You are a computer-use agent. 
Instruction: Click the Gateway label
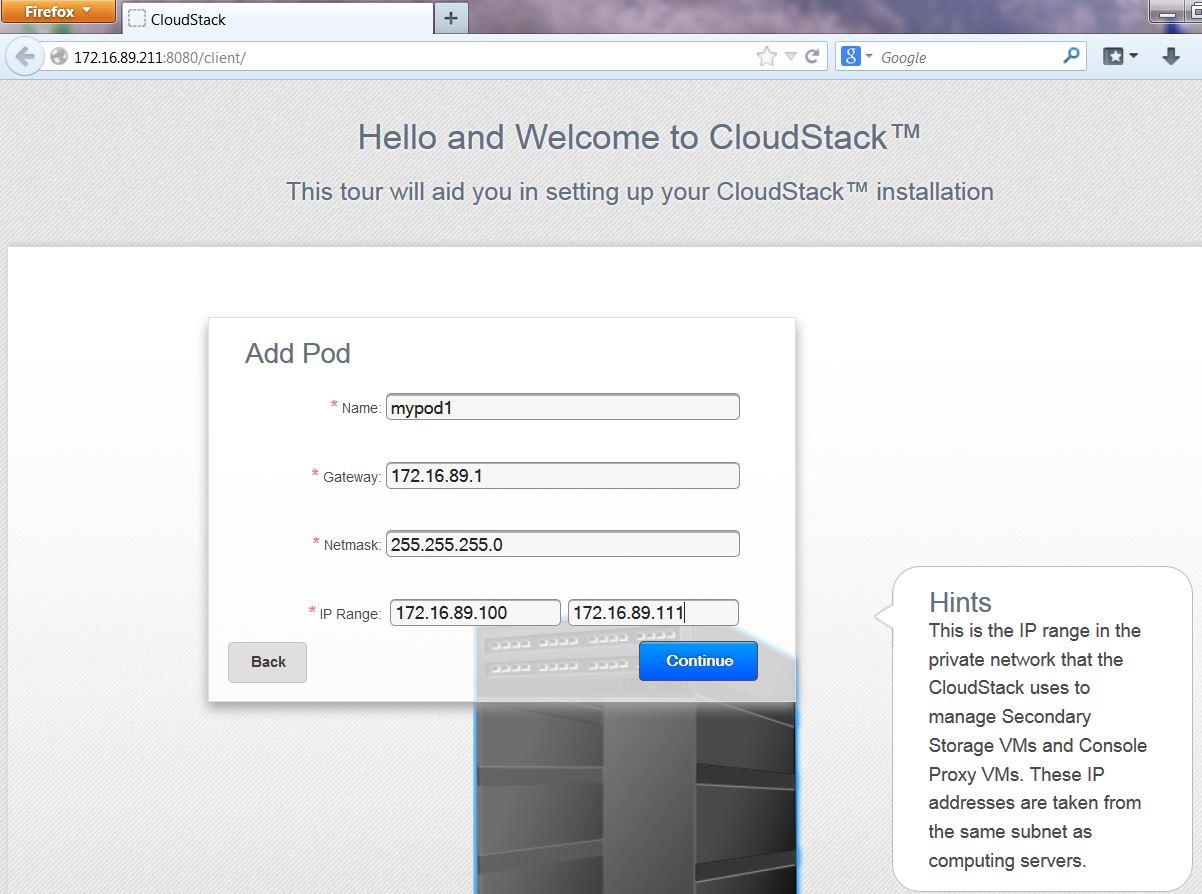pos(352,477)
